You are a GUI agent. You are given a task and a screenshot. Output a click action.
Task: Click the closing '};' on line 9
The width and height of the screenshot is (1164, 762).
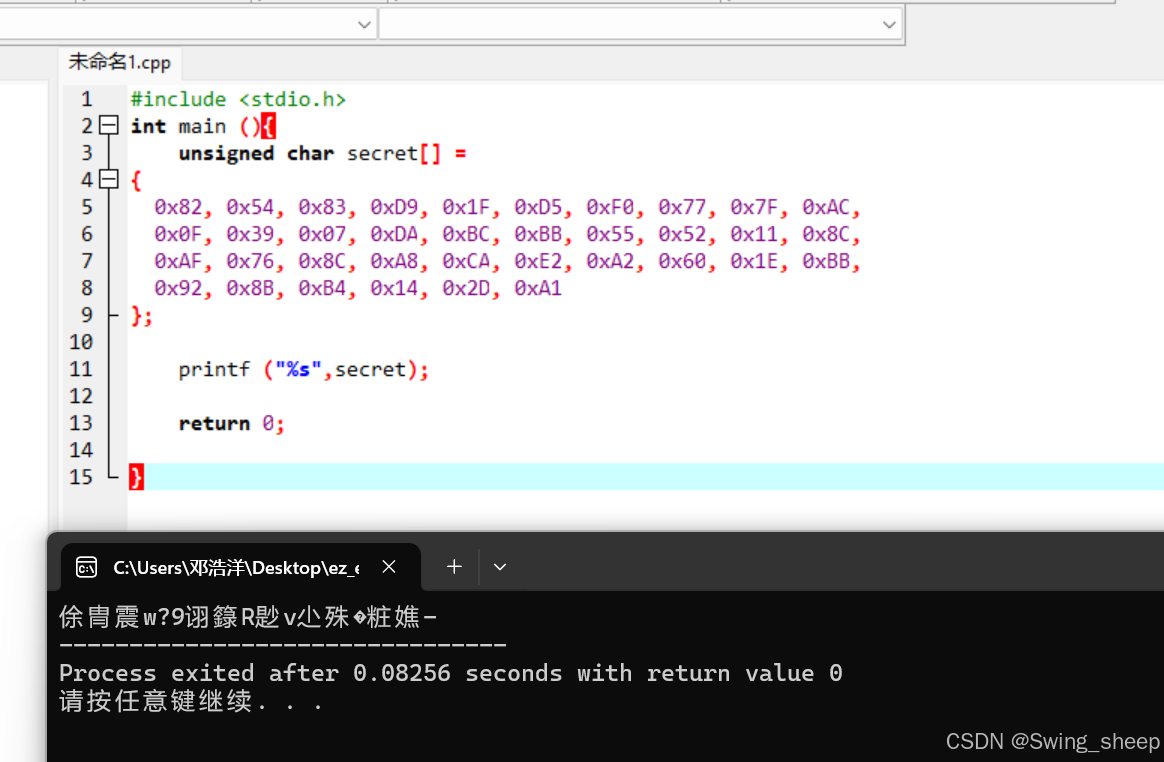click(x=142, y=316)
